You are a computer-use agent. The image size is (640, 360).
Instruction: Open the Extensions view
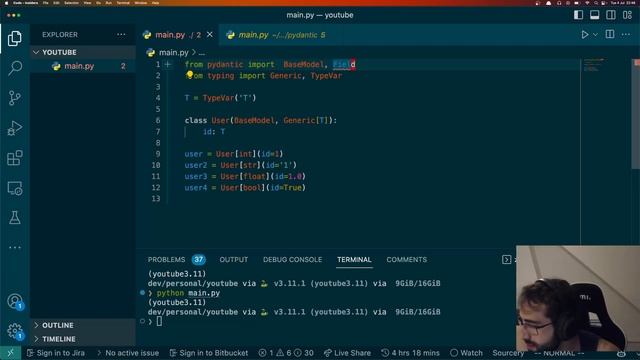coord(15,158)
